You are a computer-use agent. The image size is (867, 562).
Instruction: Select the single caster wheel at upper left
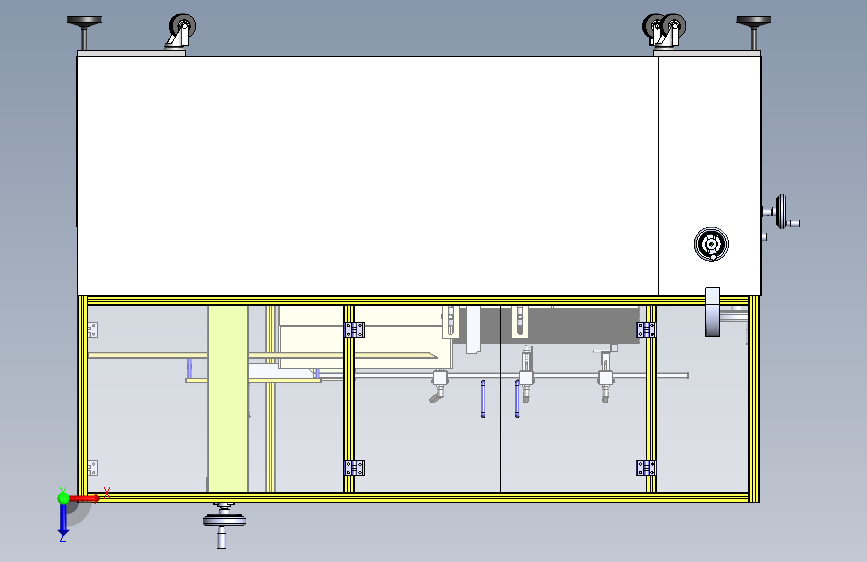pos(181,32)
